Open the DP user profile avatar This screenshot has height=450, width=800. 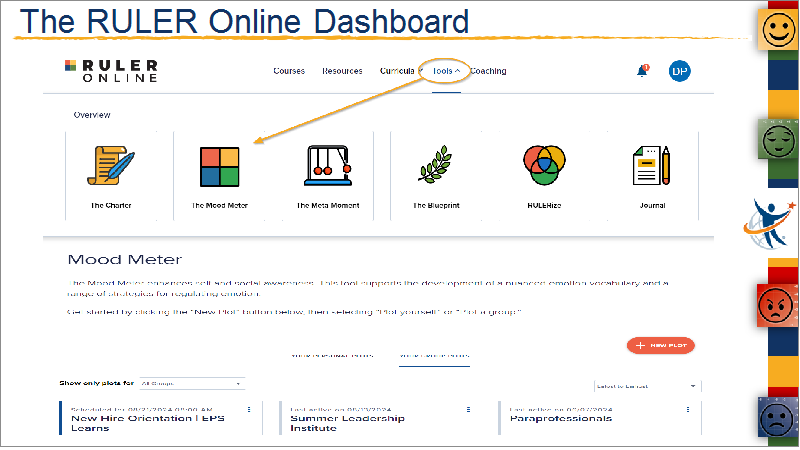tap(680, 71)
